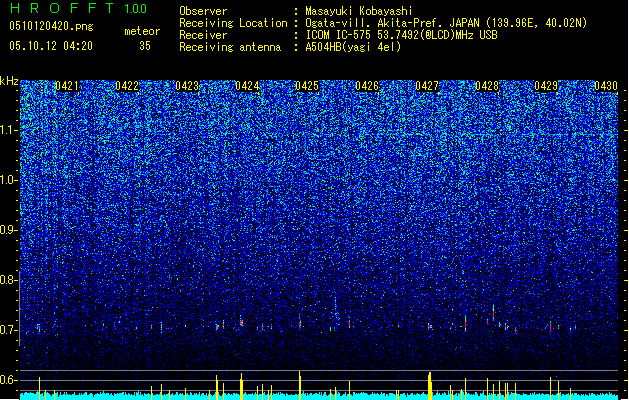Viewport: 629px width, 400px height.
Task: Click the A504HB(yagi 4el) antenna text
Action: (353, 47)
